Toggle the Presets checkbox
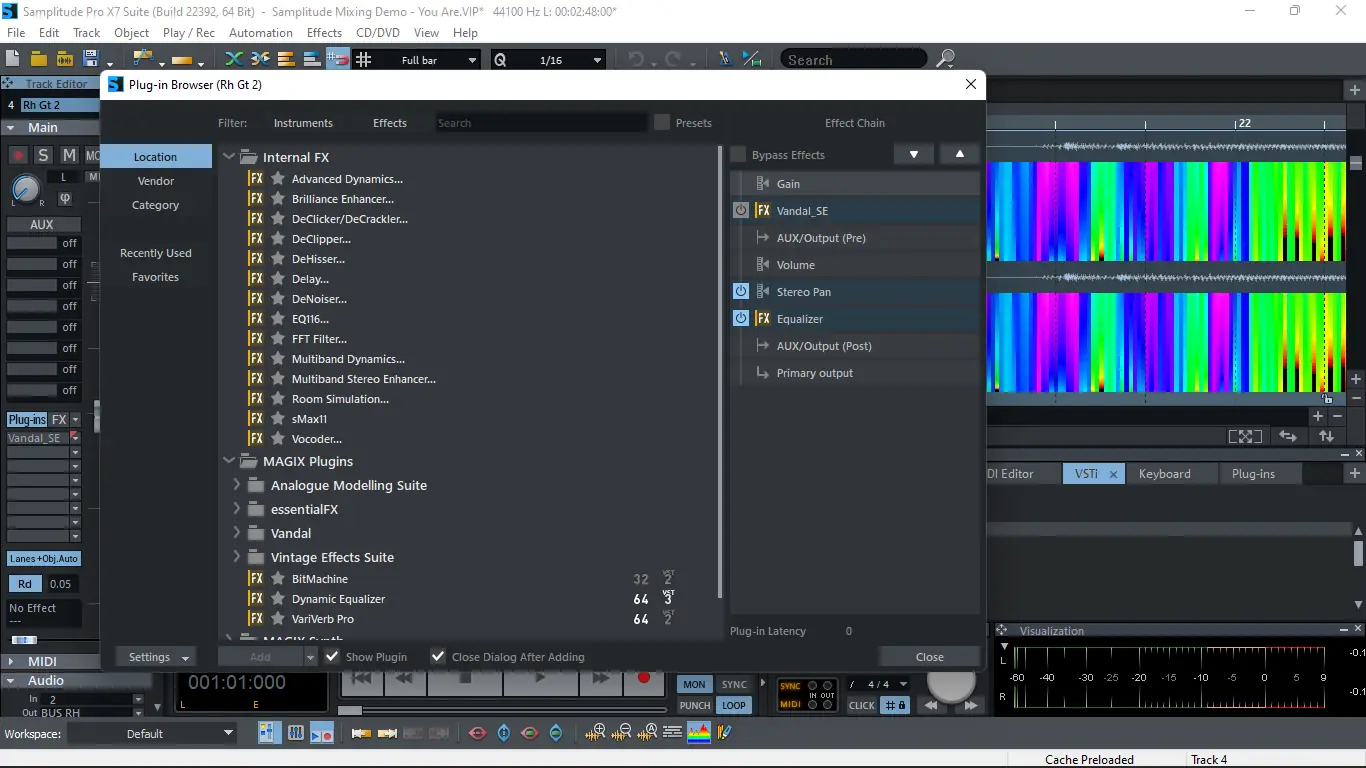This screenshot has height=768, width=1366. [x=662, y=123]
